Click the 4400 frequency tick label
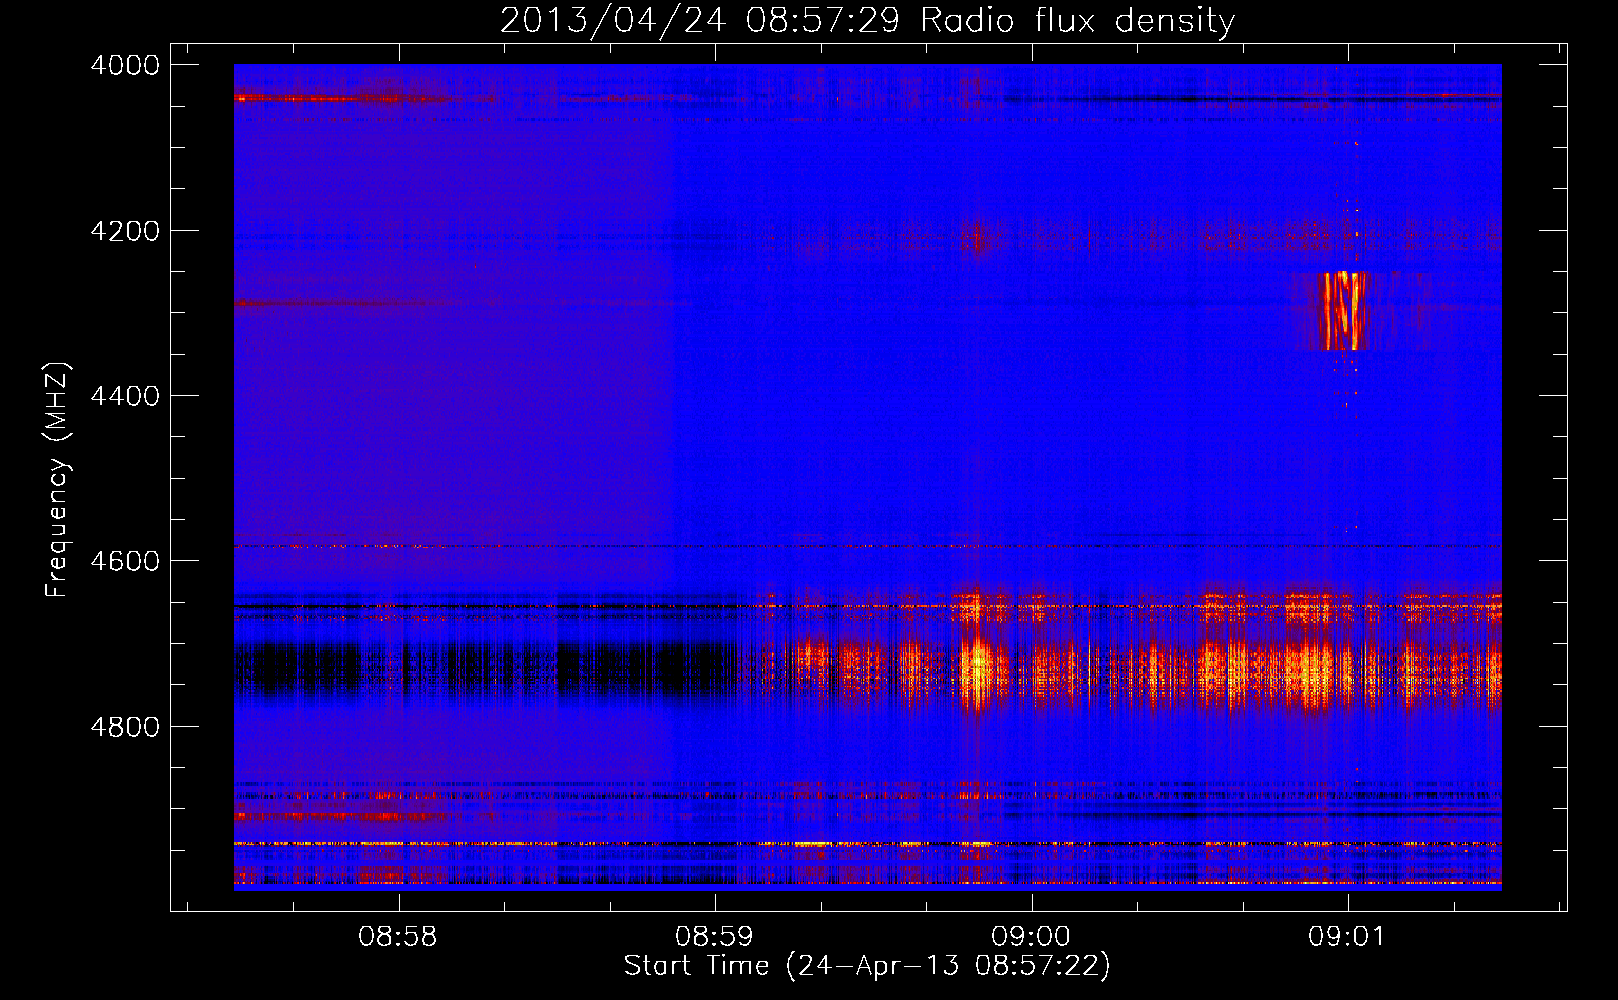1618x1000 pixels. (125, 396)
